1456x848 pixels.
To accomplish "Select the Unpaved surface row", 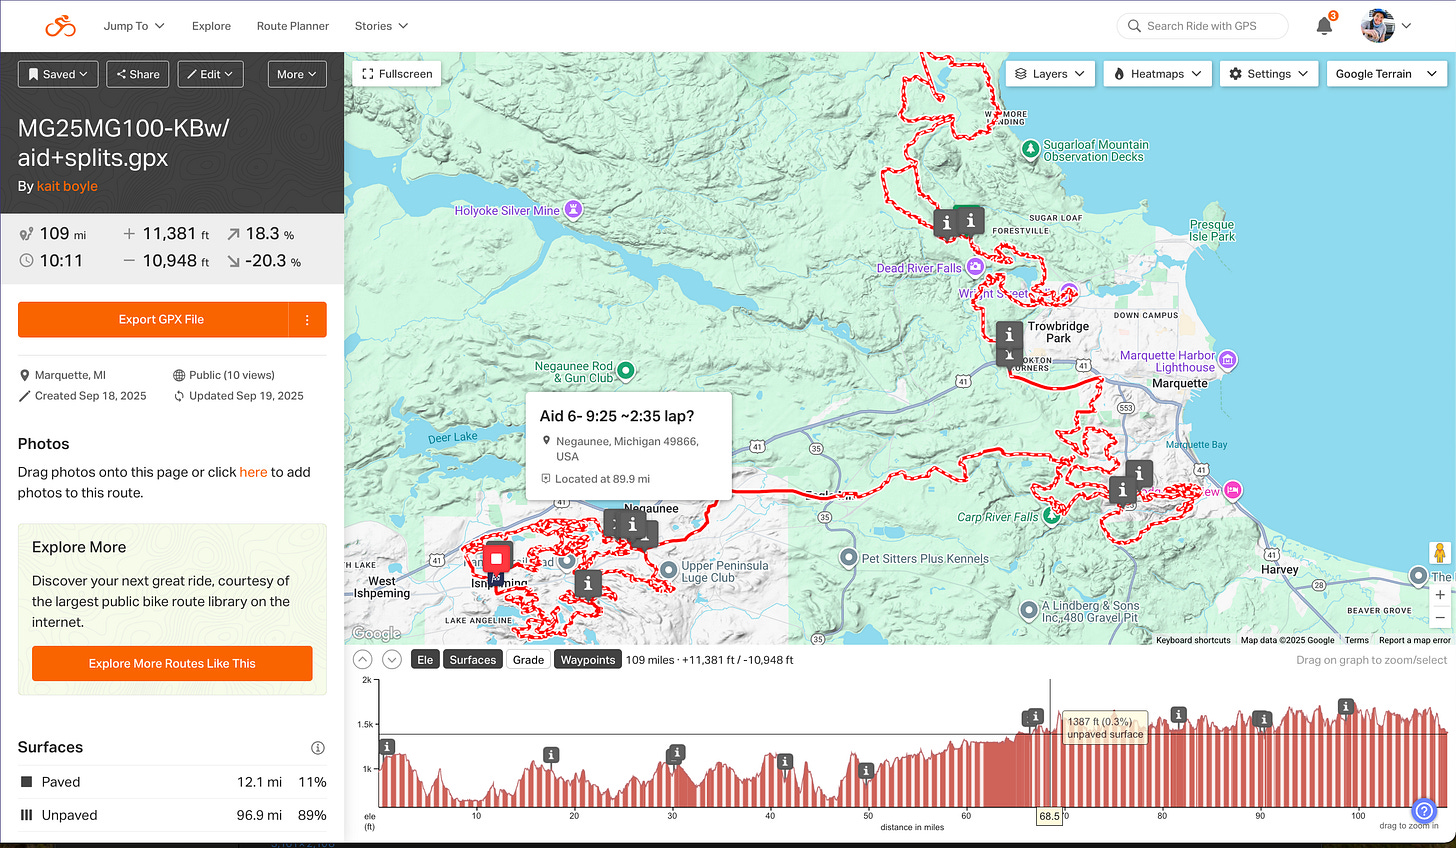I will coord(172,815).
